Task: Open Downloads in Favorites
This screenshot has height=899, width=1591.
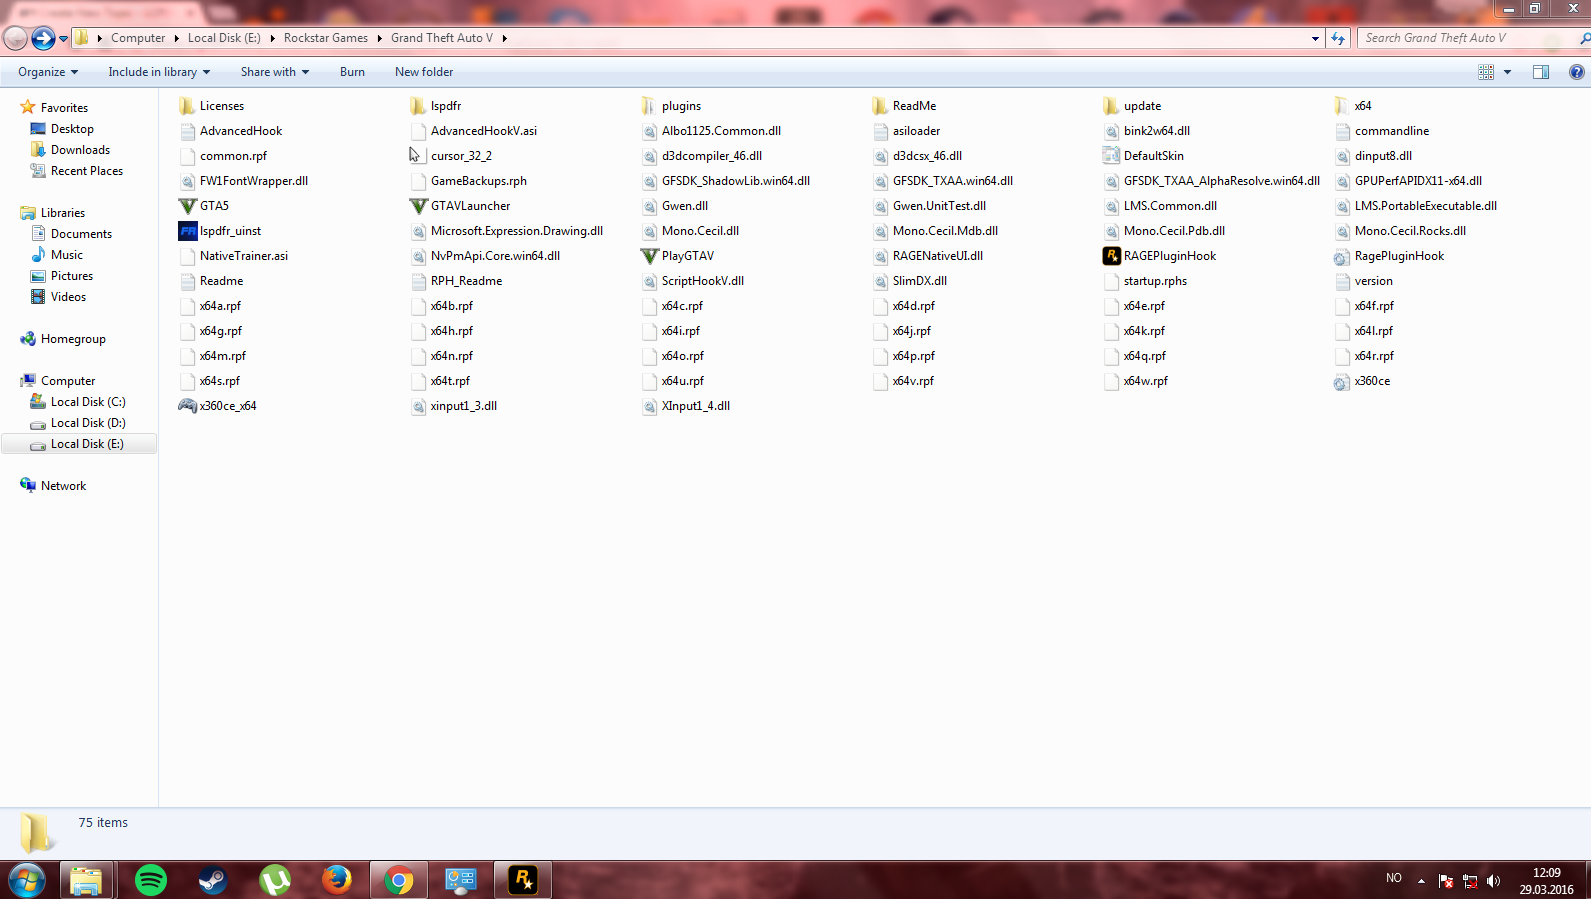Action: (x=80, y=150)
